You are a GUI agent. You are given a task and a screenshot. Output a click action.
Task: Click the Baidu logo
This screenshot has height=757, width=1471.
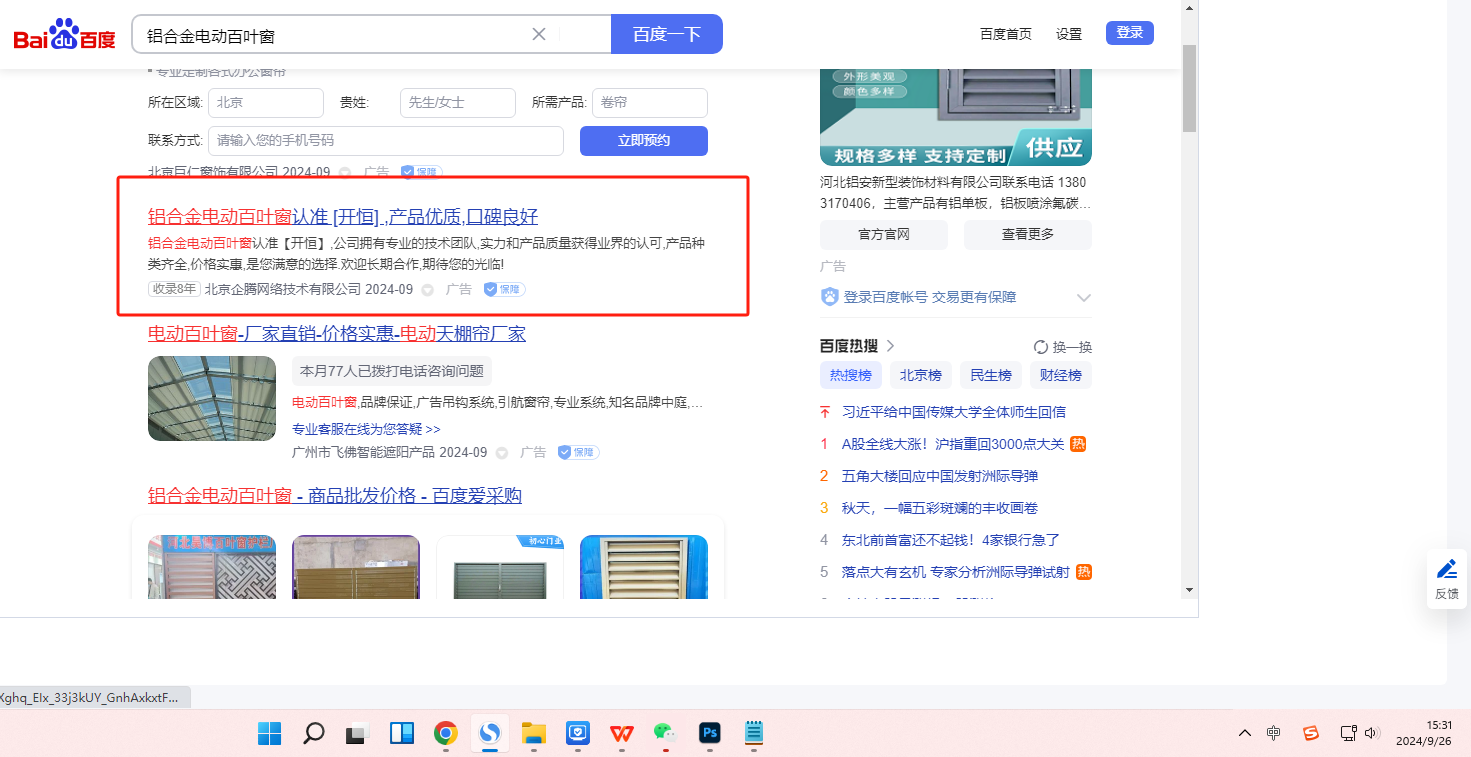[64, 35]
